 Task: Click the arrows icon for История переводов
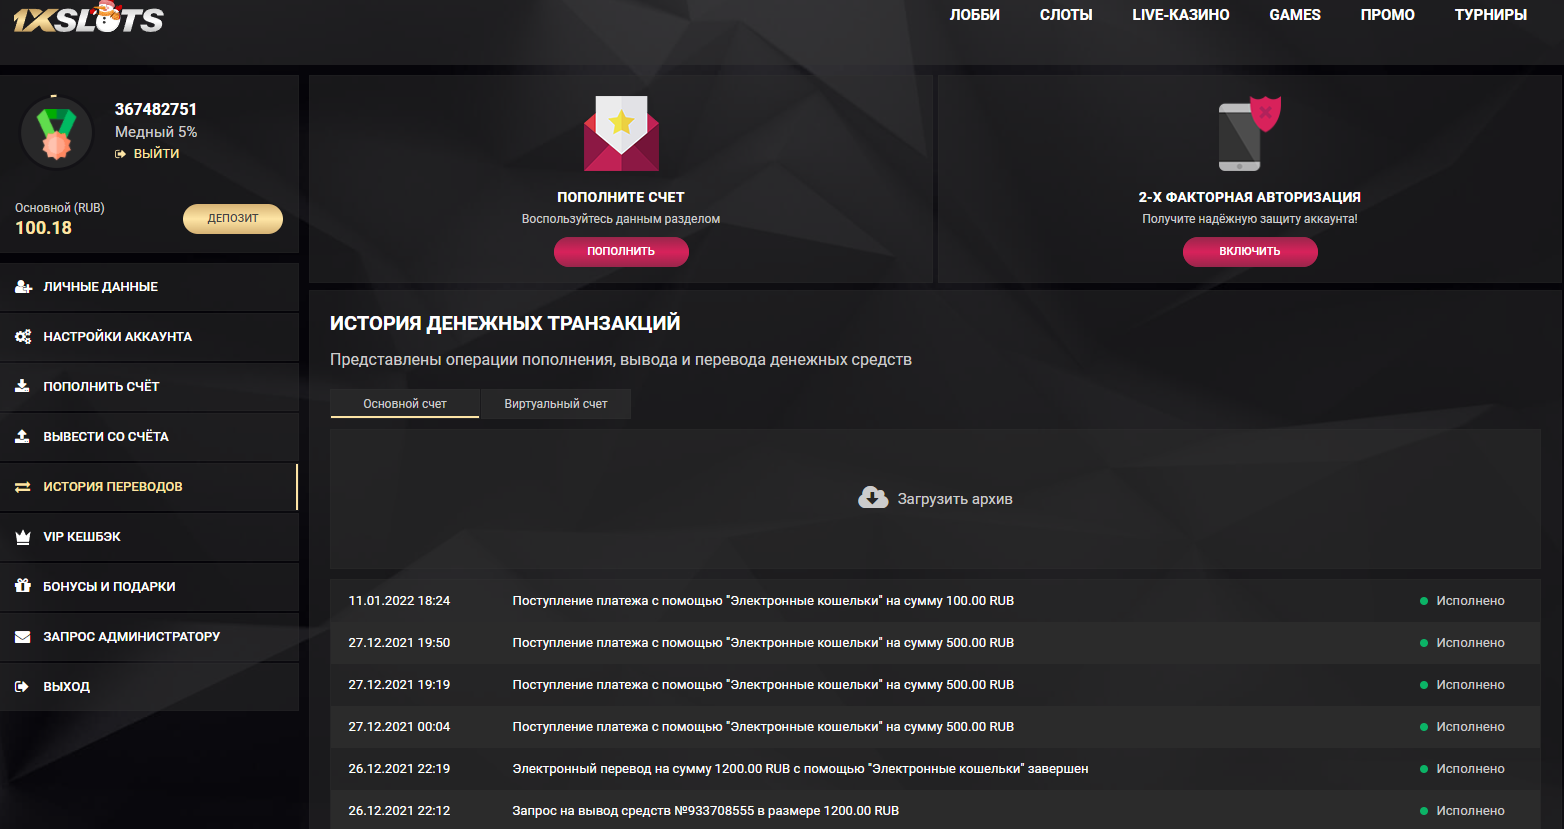pyautogui.click(x=22, y=487)
